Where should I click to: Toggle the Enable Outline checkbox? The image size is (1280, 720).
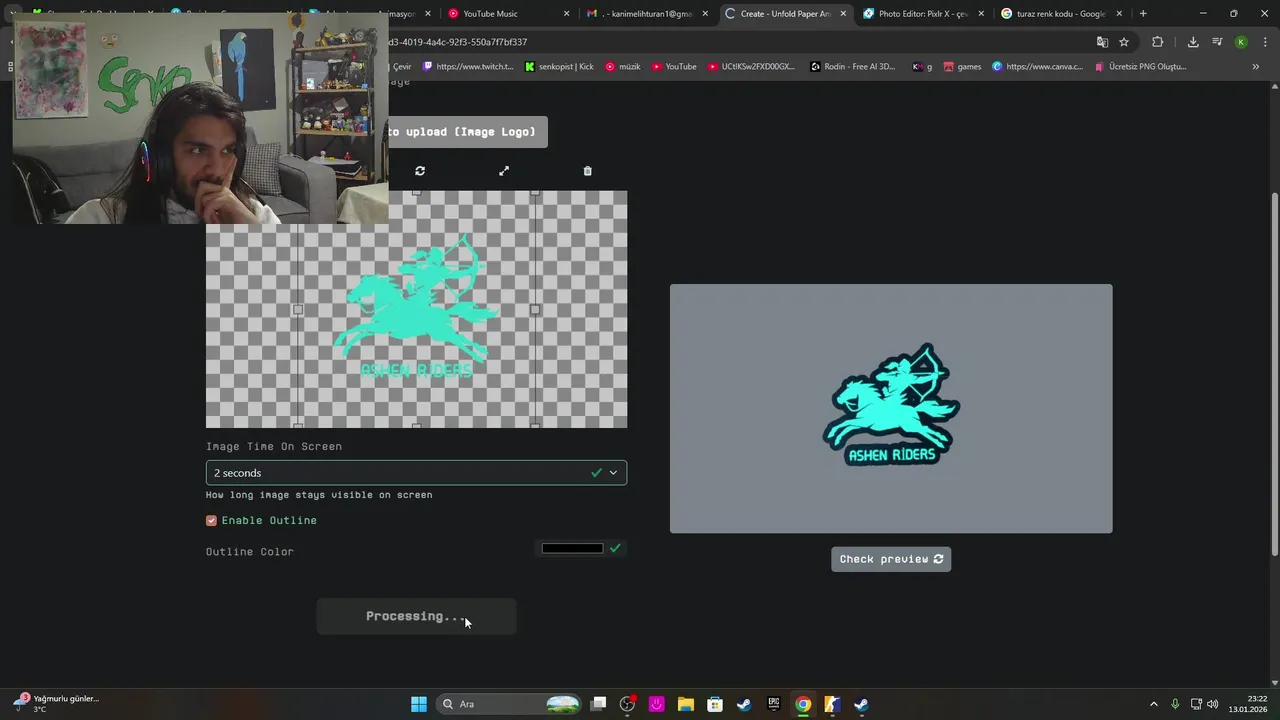coord(211,521)
